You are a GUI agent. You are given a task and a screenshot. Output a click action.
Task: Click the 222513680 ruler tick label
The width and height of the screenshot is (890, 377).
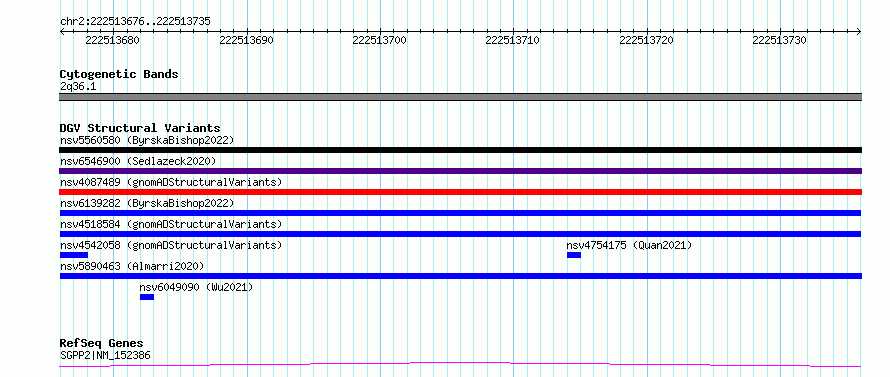click(x=112, y=40)
